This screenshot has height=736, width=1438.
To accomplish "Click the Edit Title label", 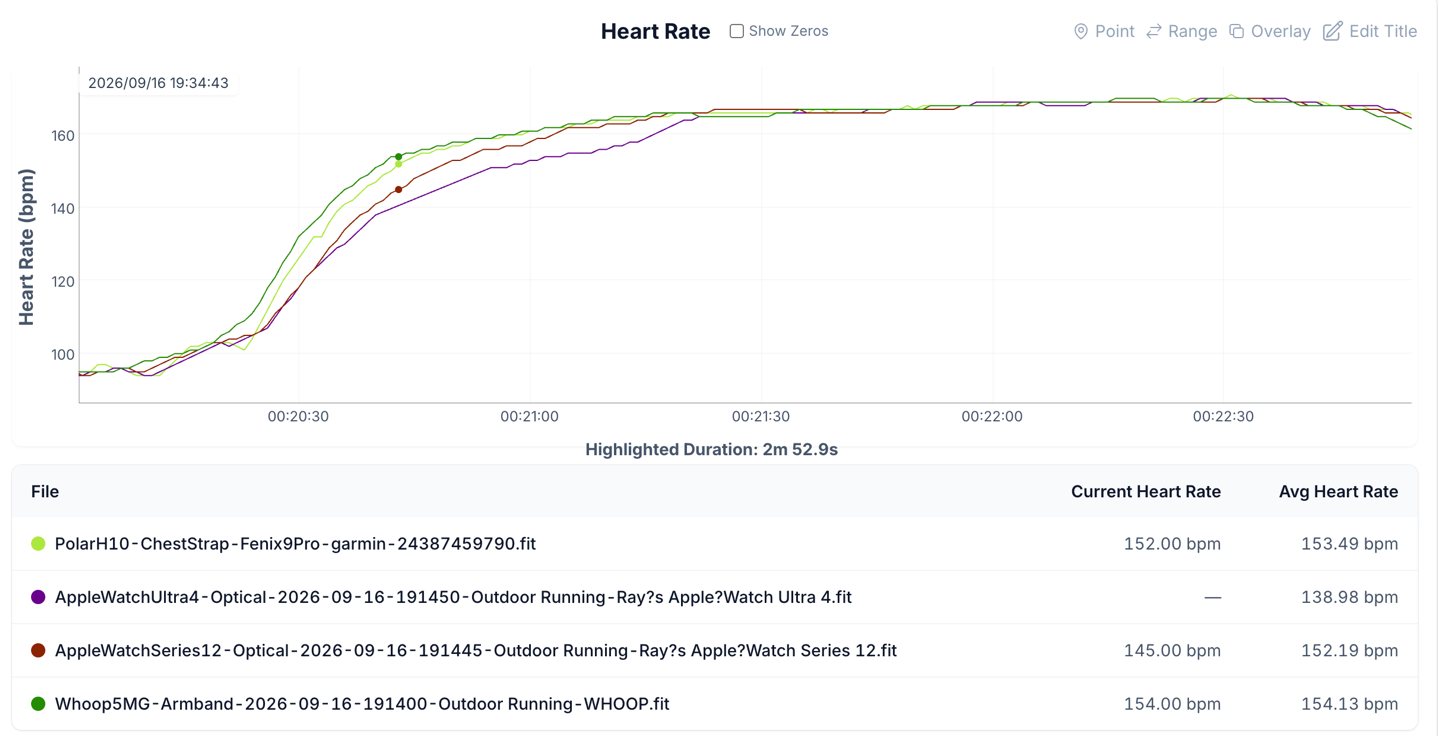I will 1383,31.
